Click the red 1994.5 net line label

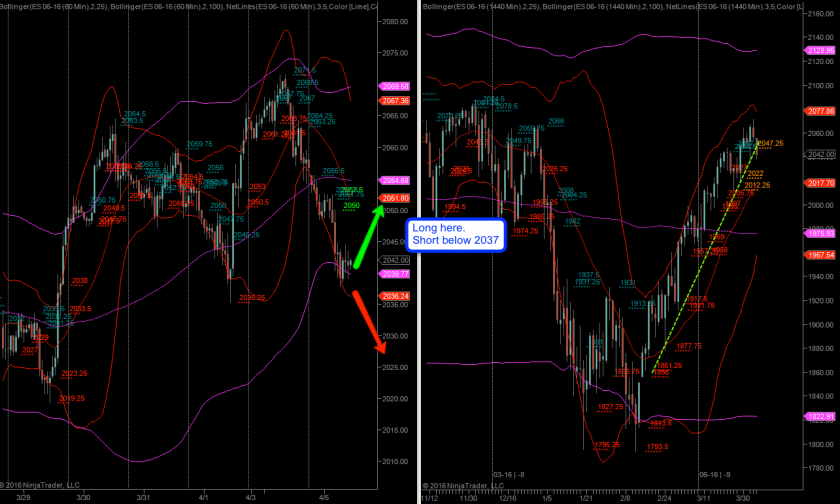[455, 207]
